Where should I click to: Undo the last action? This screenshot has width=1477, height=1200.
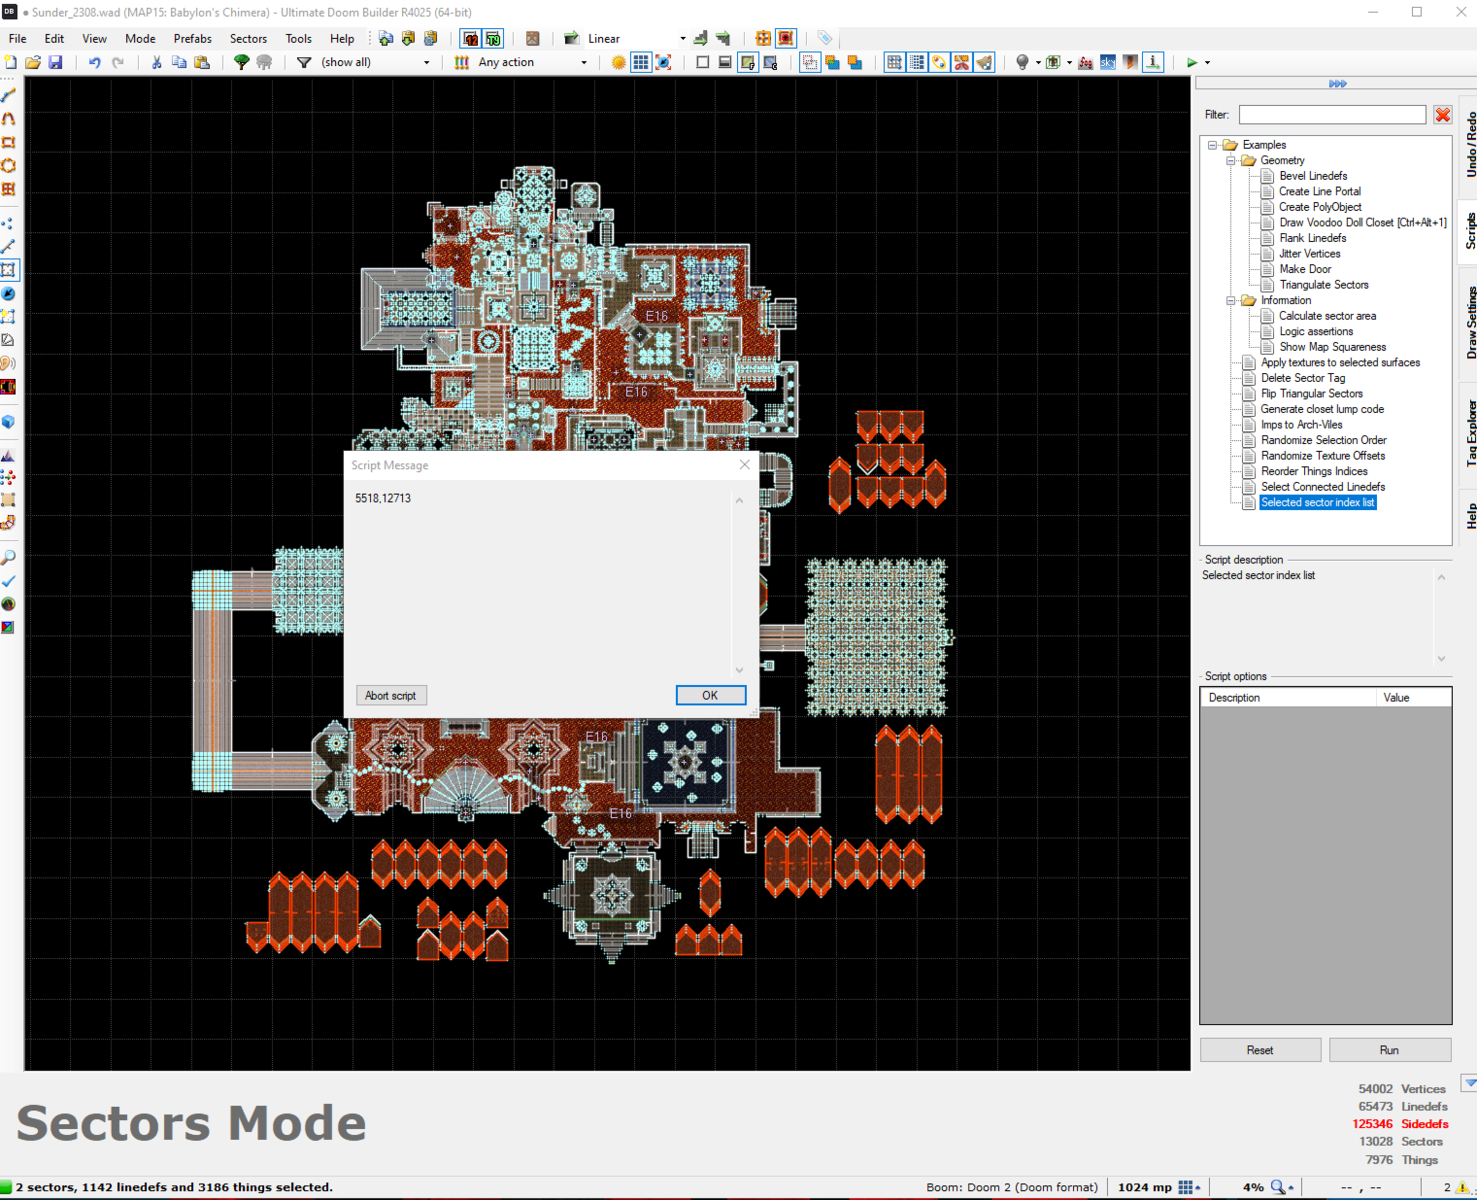pyautogui.click(x=95, y=62)
